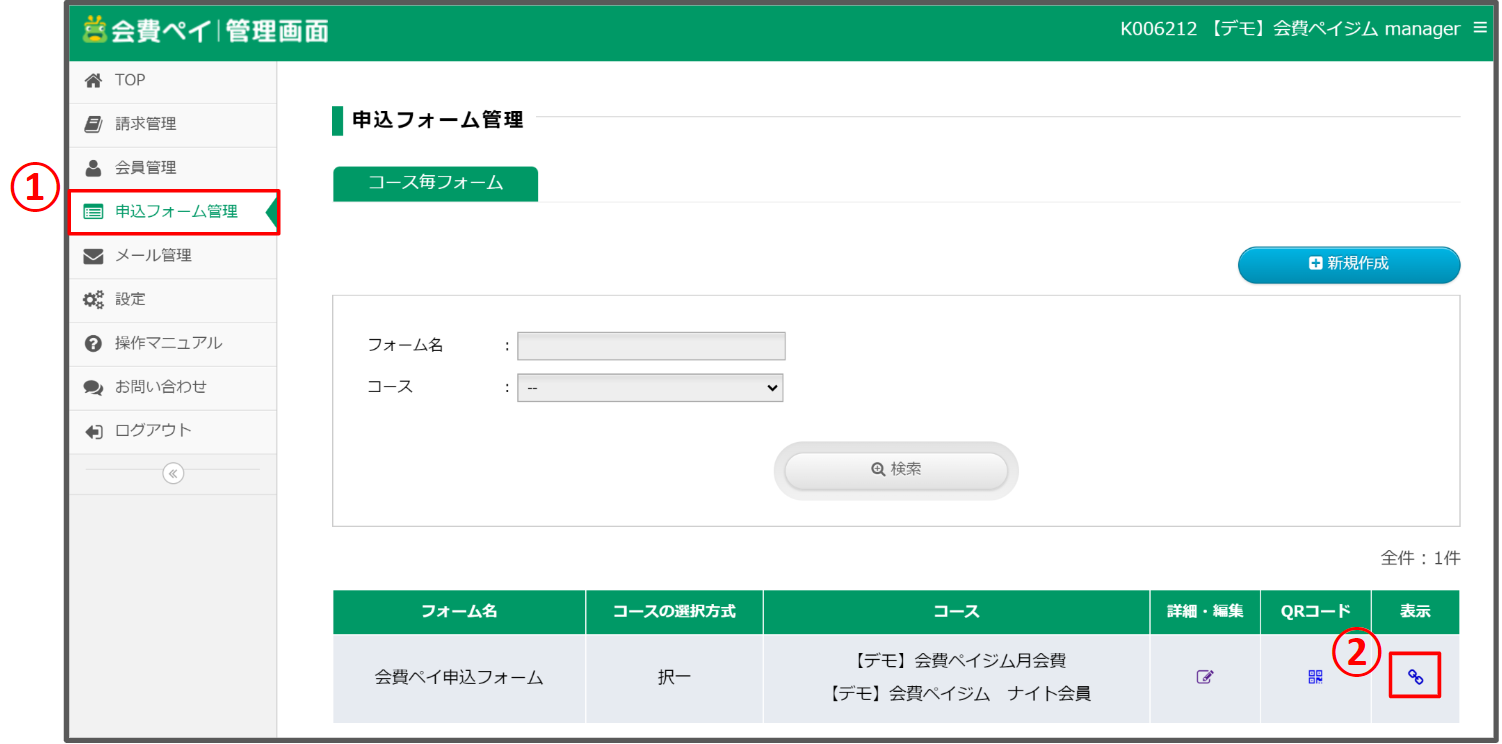Click the QRコード icon for 会費ペイ申込フォーム
The image size is (1502, 744).
tap(1315, 676)
